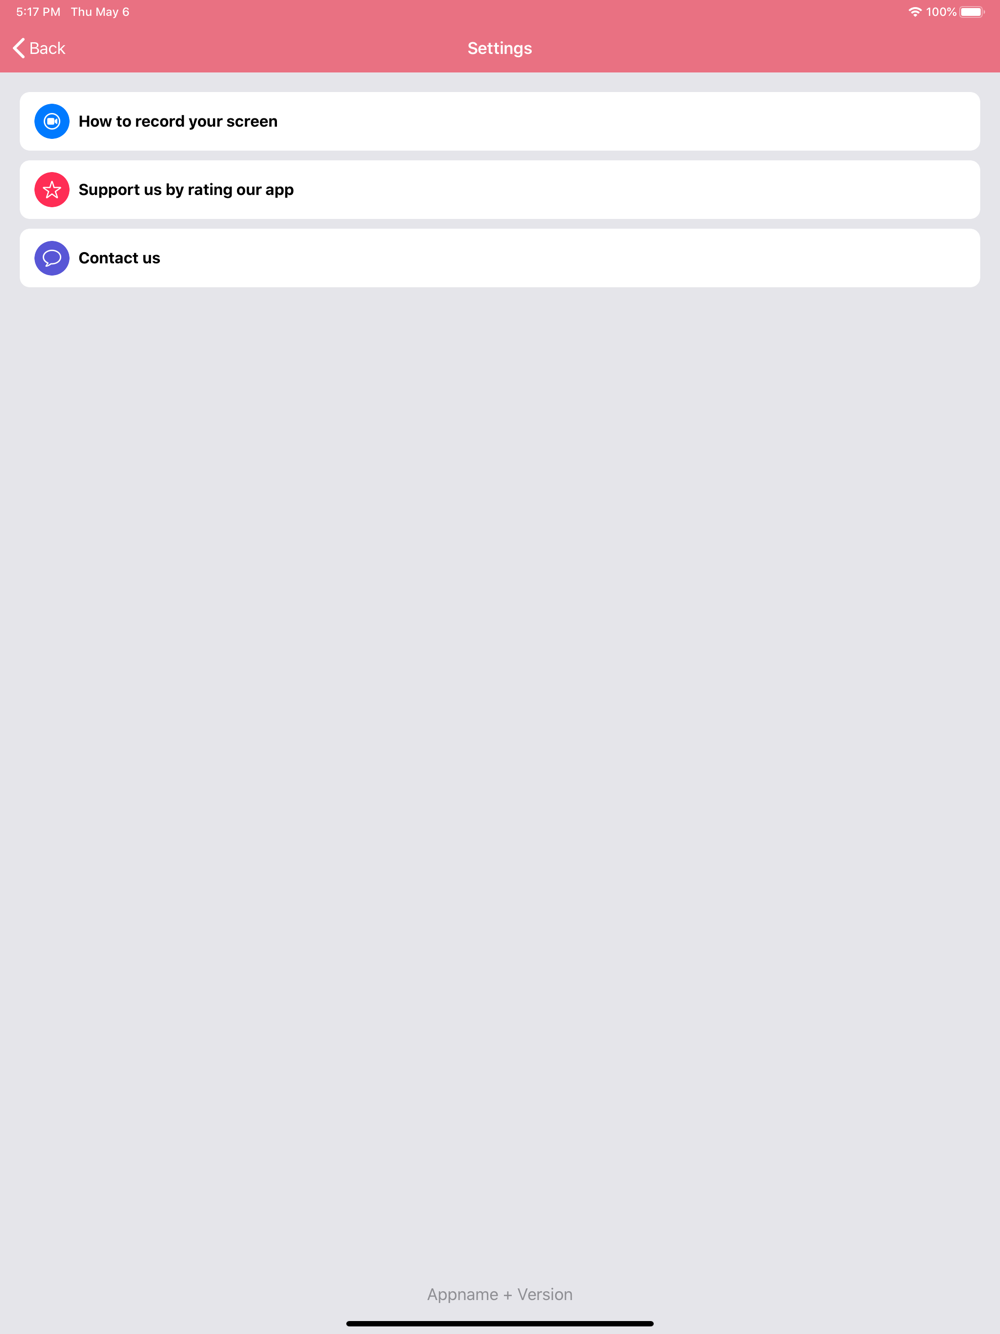Image resolution: width=1000 pixels, height=1334 pixels.
Task: Tap the blue screen-record camera icon
Action: click(52, 121)
